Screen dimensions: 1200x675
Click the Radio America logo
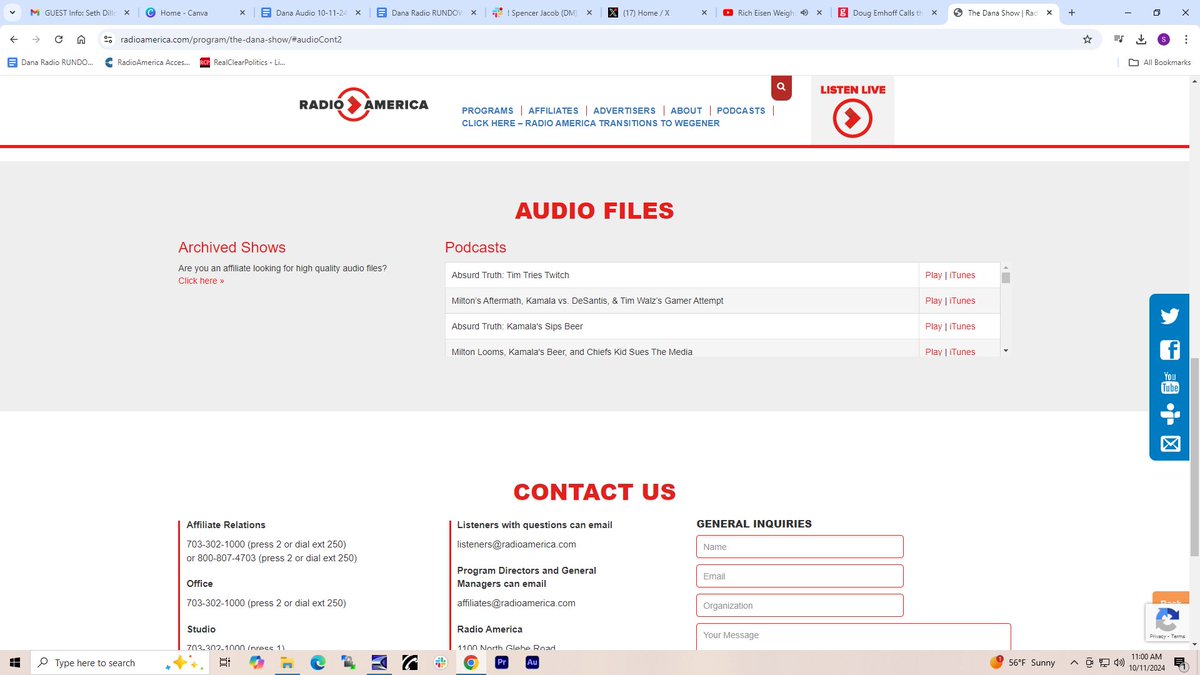pos(363,105)
